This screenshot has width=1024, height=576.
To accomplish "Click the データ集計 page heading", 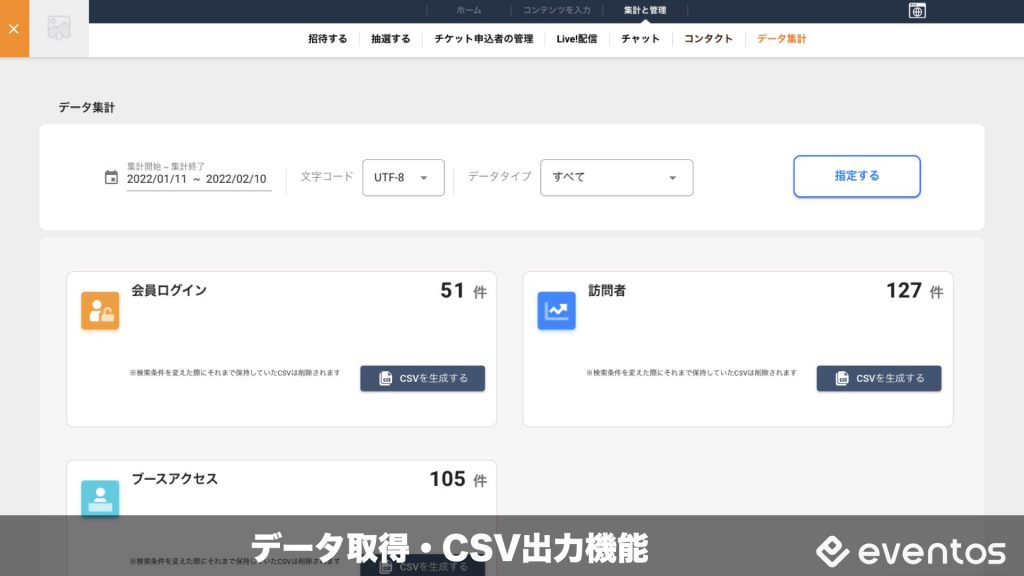I will pos(86,108).
